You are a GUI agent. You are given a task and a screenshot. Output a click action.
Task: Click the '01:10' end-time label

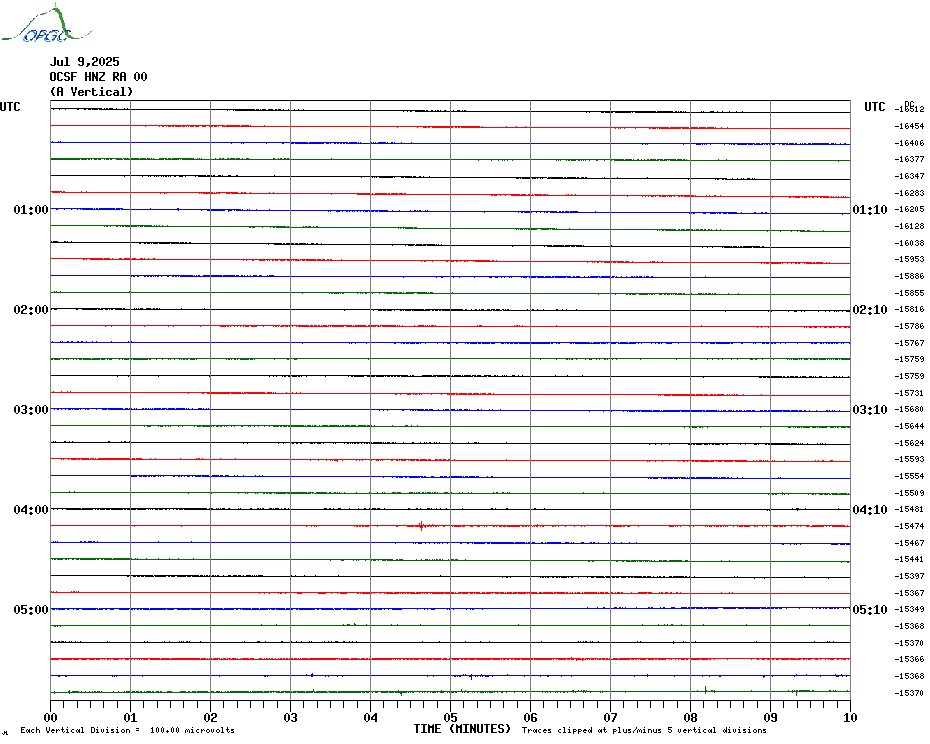point(870,210)
